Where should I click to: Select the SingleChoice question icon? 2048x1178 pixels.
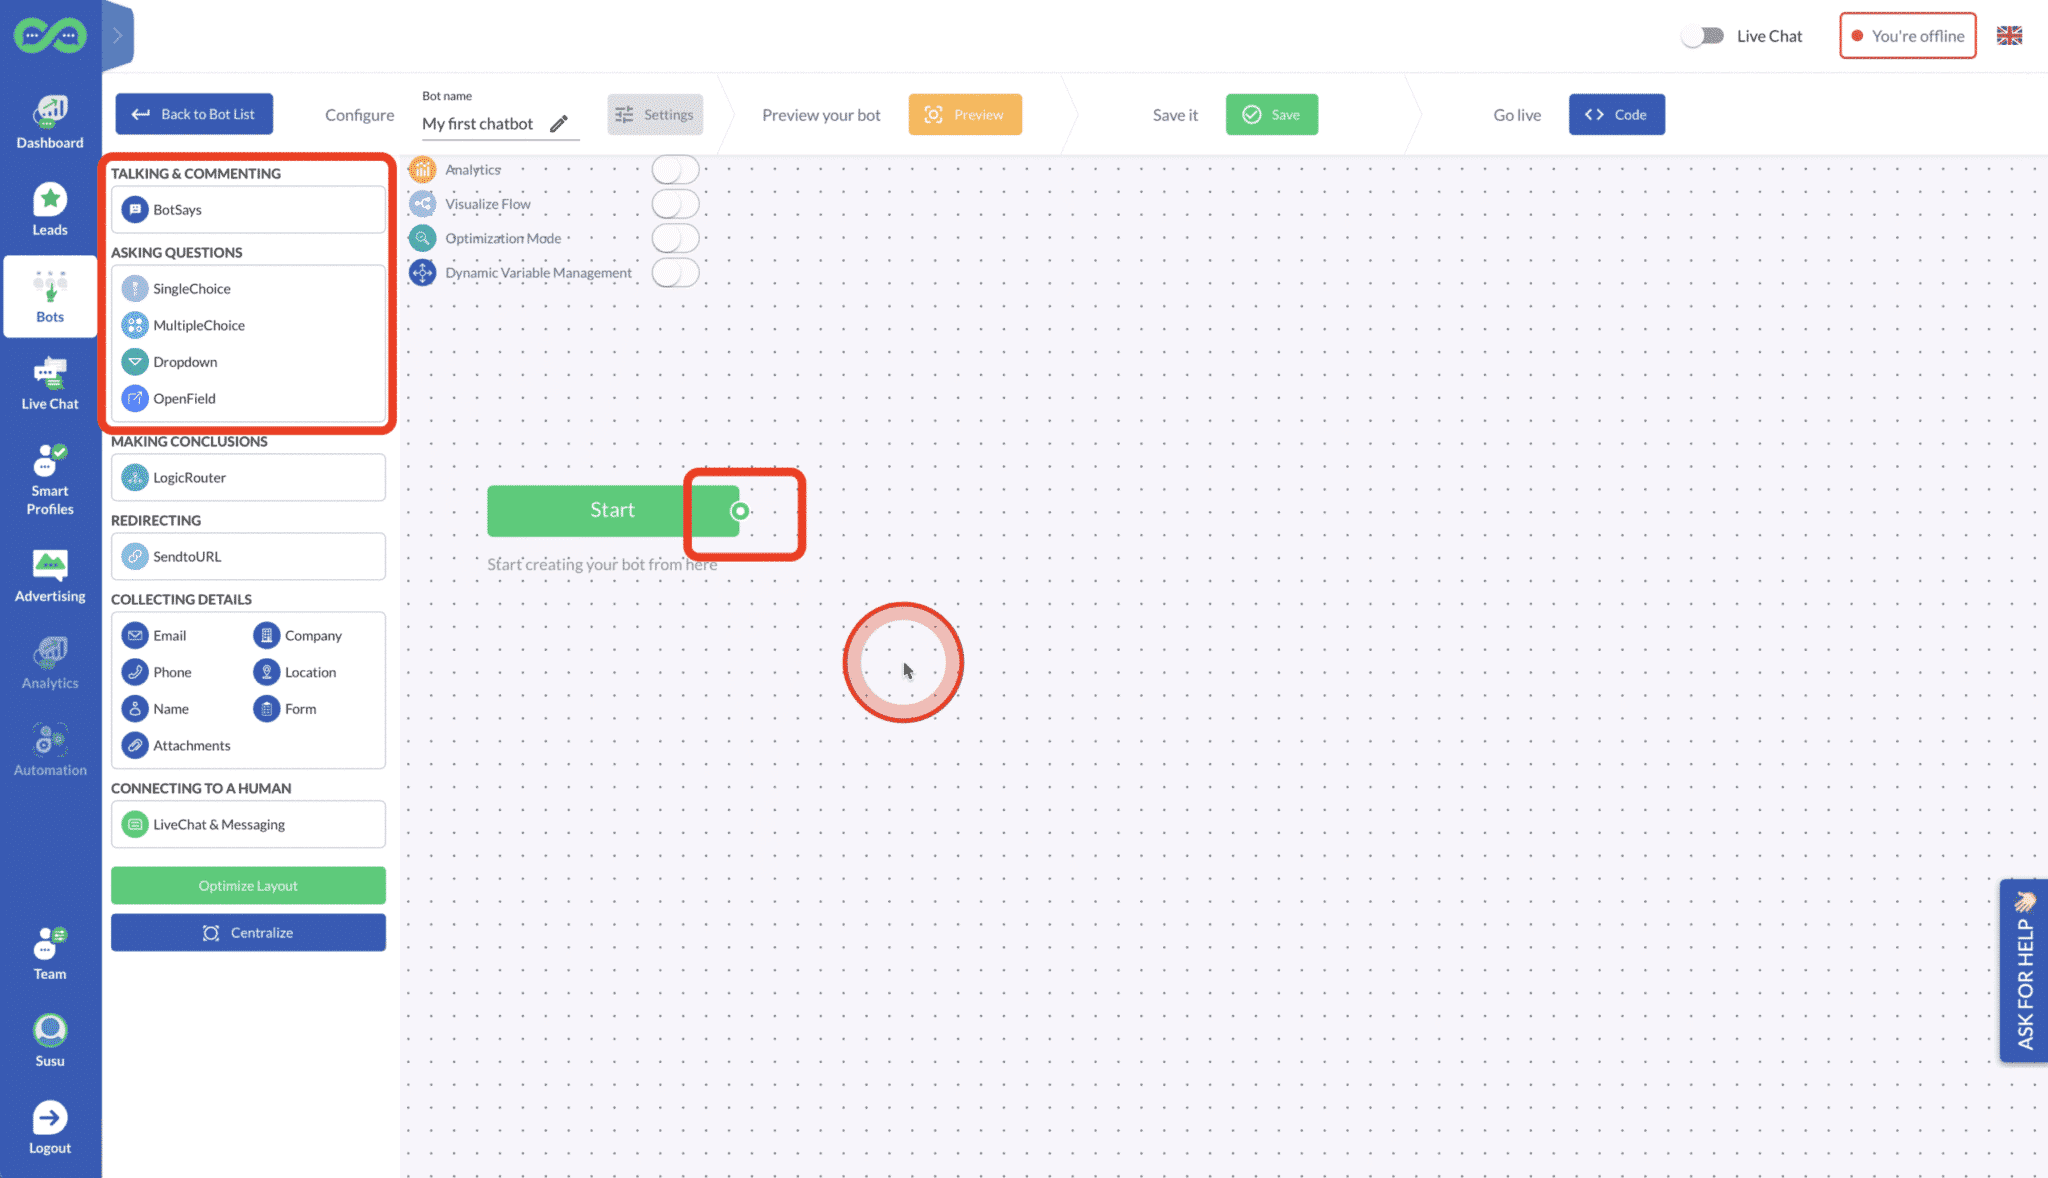134,289
